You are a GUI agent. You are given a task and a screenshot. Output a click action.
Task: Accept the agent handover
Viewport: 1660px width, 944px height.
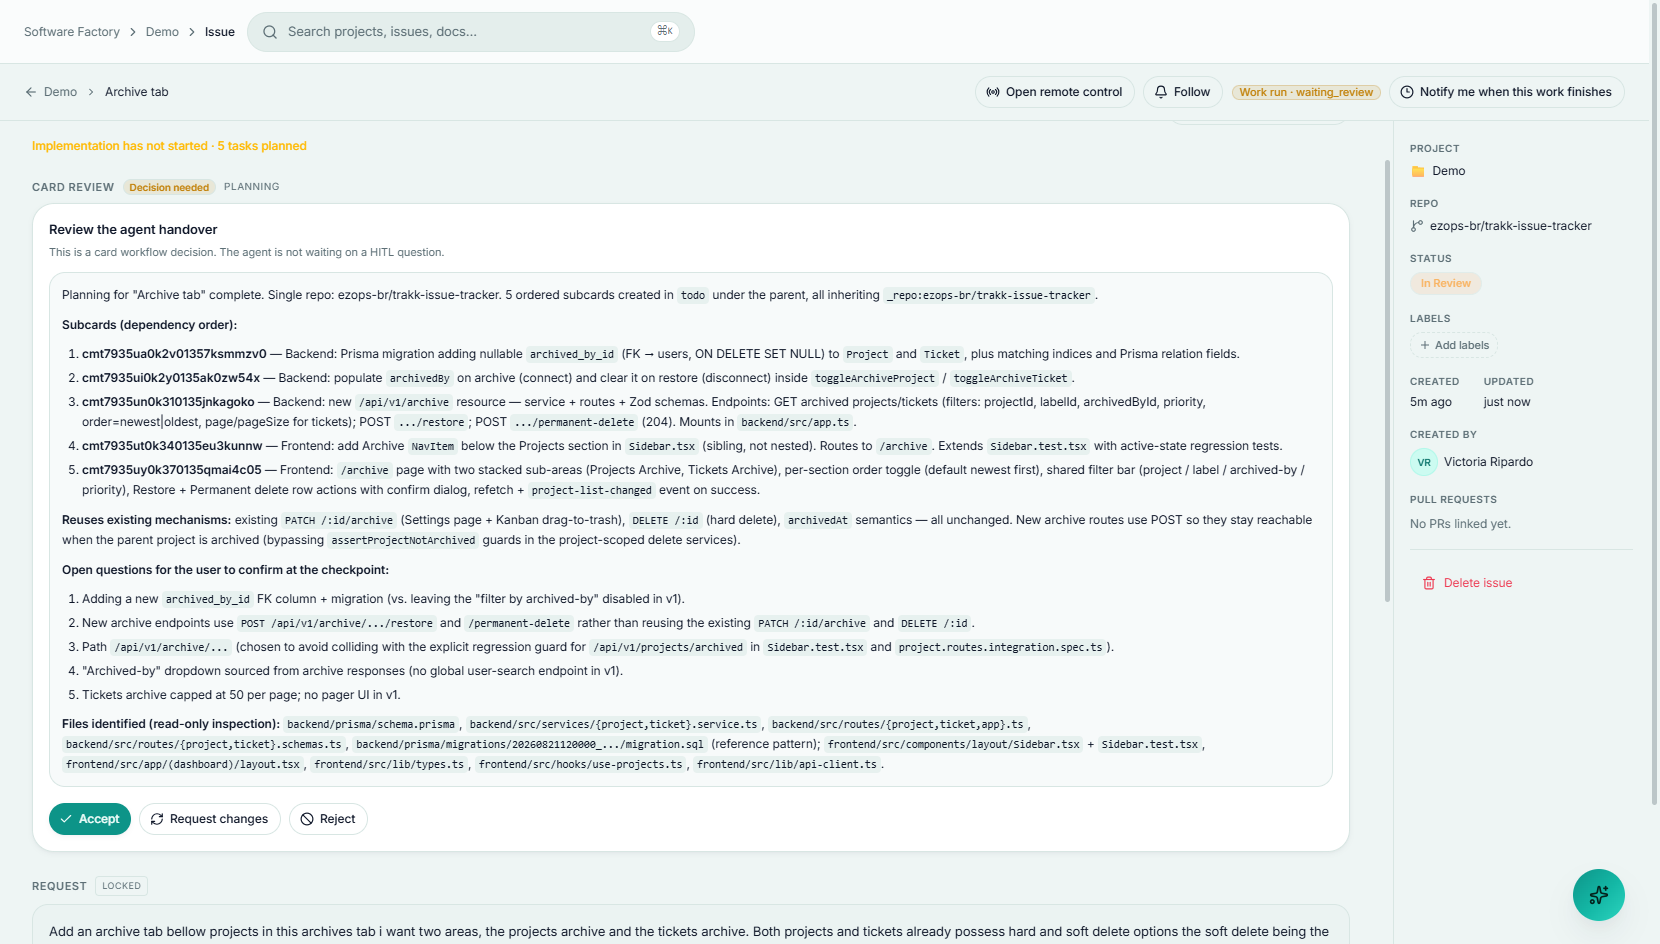[90, 819]
